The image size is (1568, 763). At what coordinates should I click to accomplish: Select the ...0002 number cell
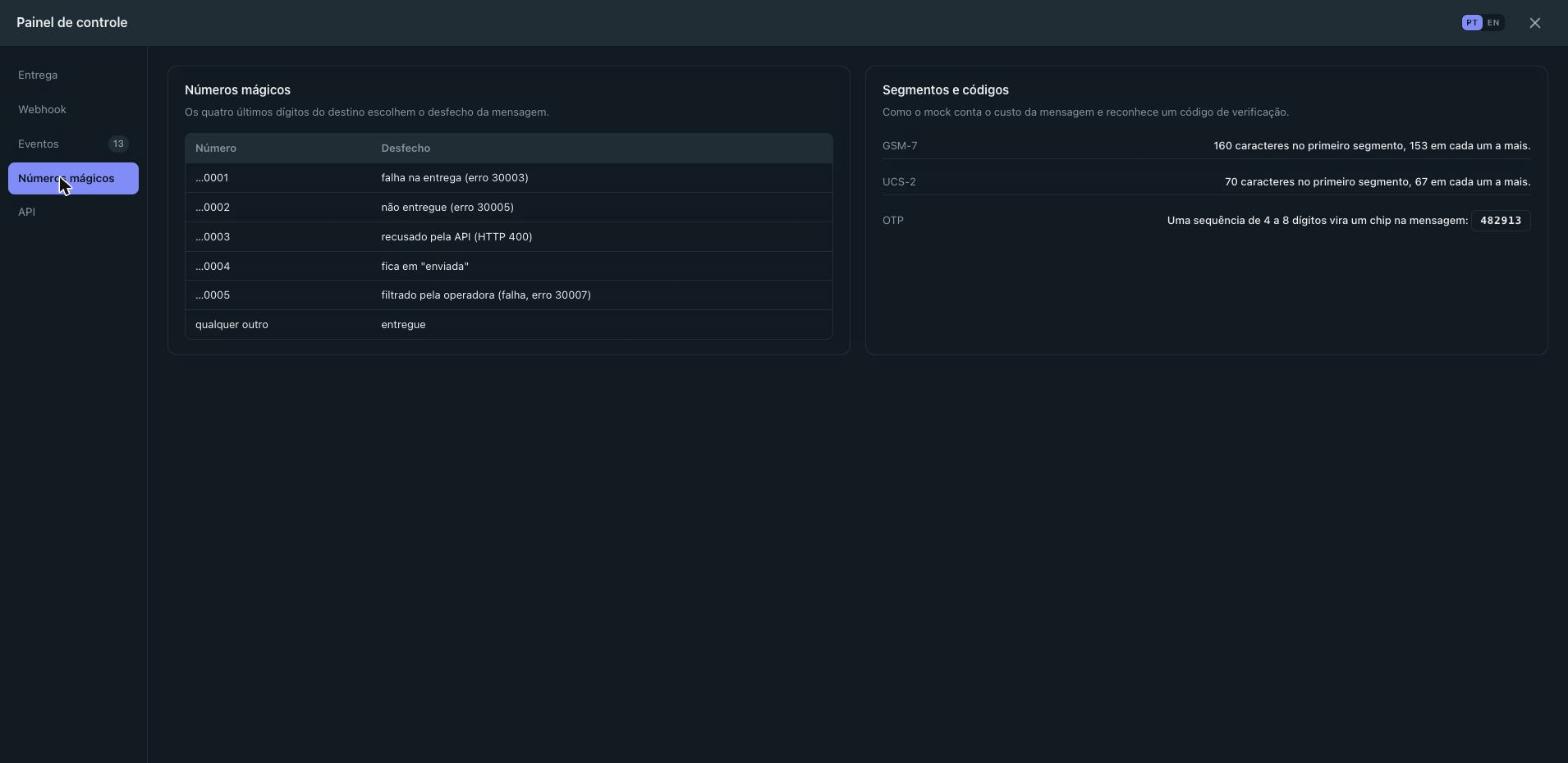[213, 207]
